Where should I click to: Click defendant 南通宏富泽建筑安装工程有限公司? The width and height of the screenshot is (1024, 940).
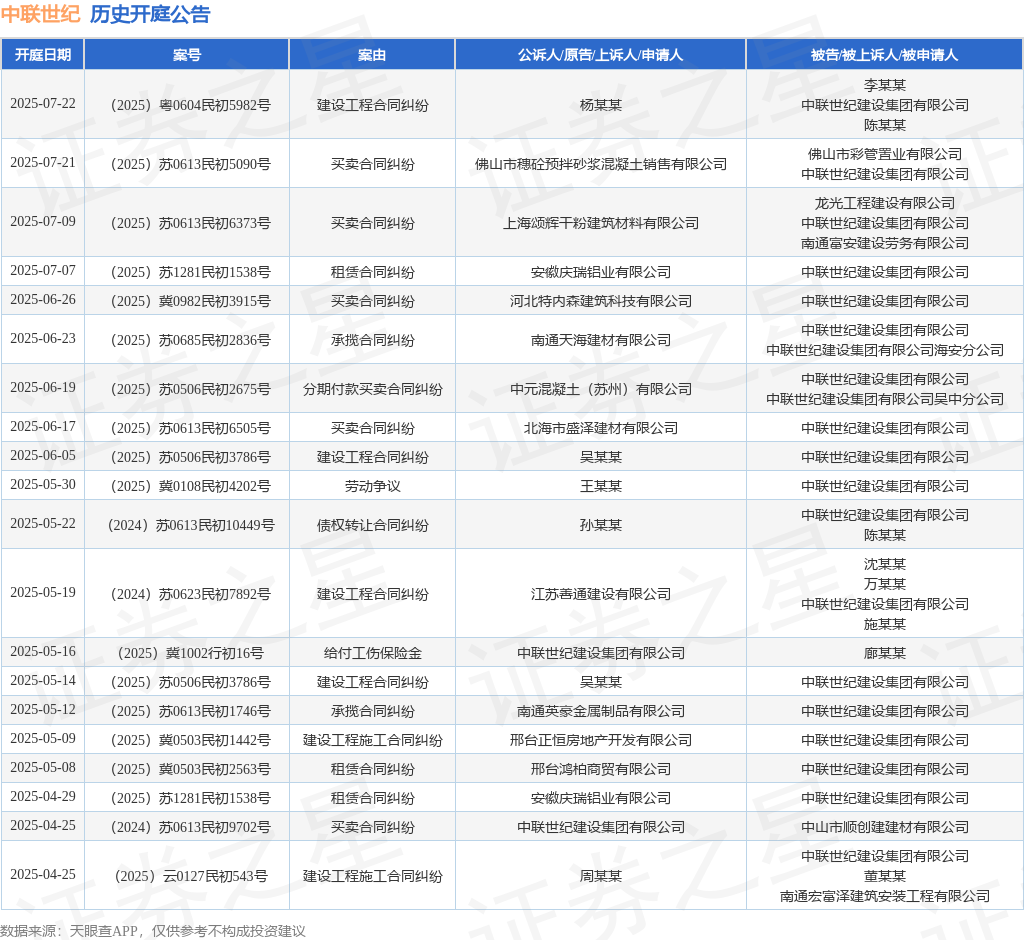pyautogui.click(x=885, y=896)
